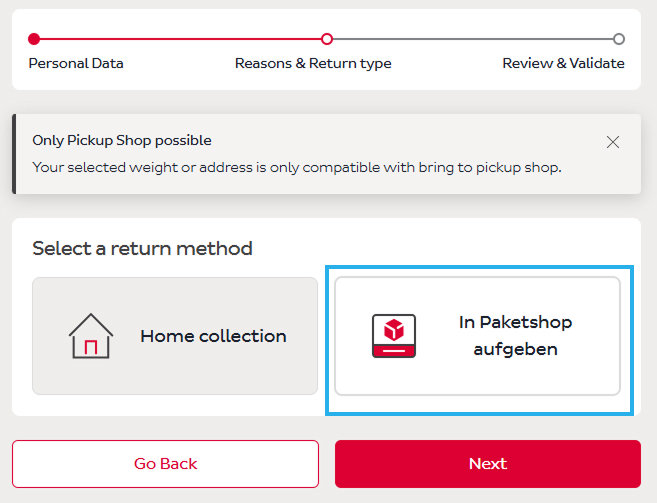Click the red completed progress line segment
This screenshot has width=657, height=503.
(x=180, y=39)
